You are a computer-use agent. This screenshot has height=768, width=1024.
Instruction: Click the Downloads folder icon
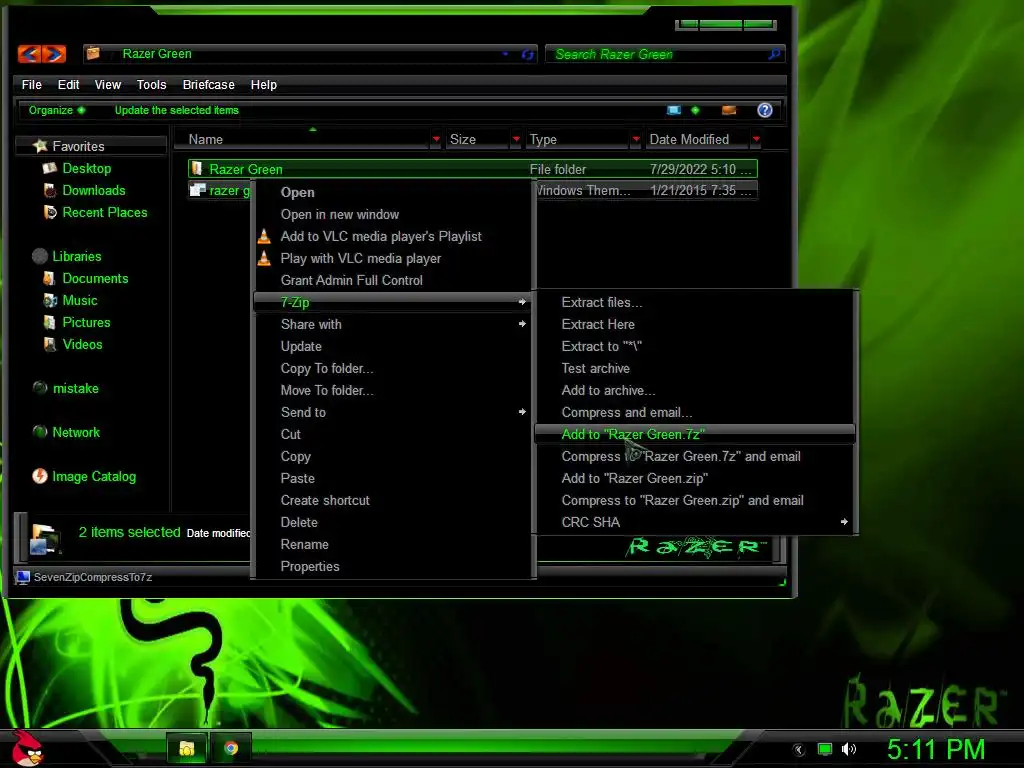50,191
